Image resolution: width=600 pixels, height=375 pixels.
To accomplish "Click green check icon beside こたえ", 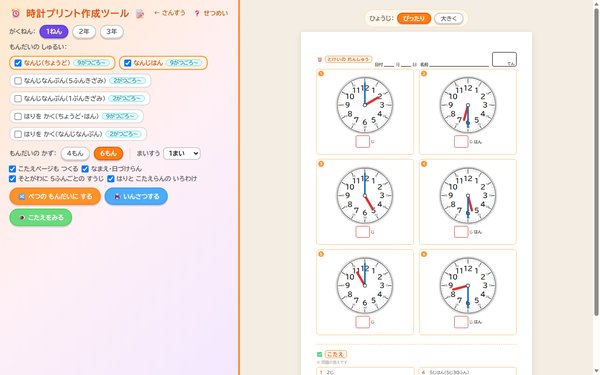I will 320,354.
